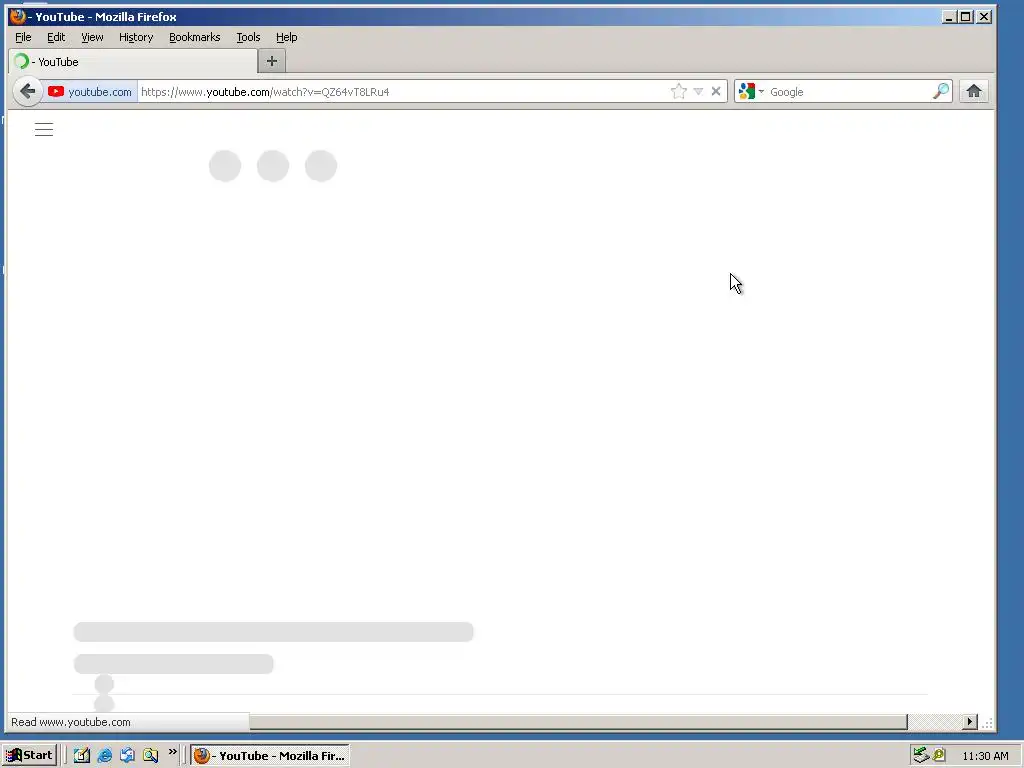1024x768 pixels.
Task: Click the Google search input field
Action: (849, 91)
